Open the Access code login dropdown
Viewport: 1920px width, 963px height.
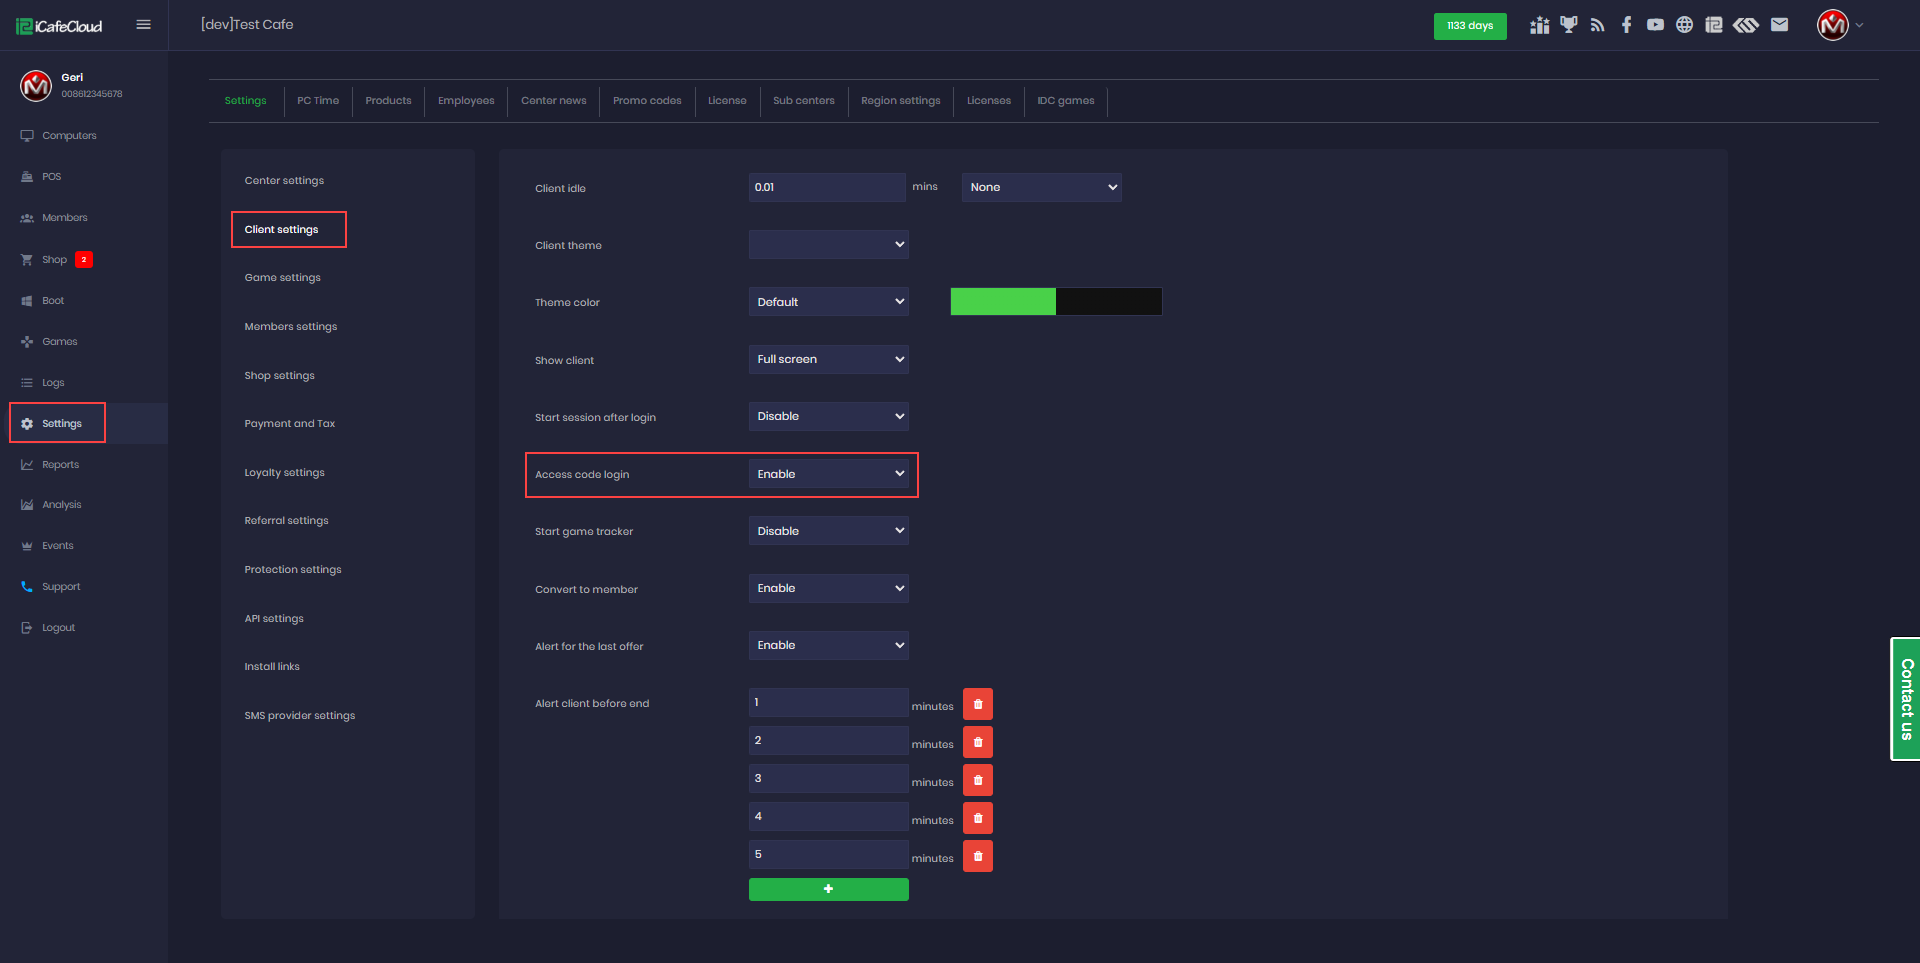[x=828, y=474]
